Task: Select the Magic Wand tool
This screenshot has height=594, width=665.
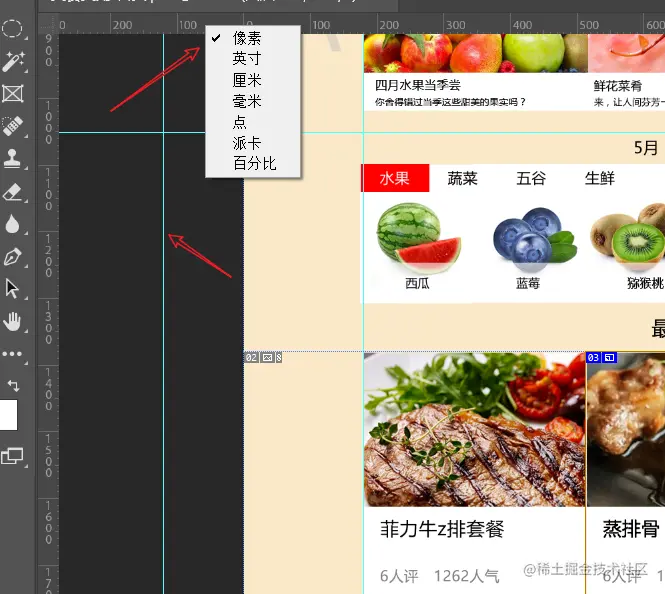Action: [13, 61]
